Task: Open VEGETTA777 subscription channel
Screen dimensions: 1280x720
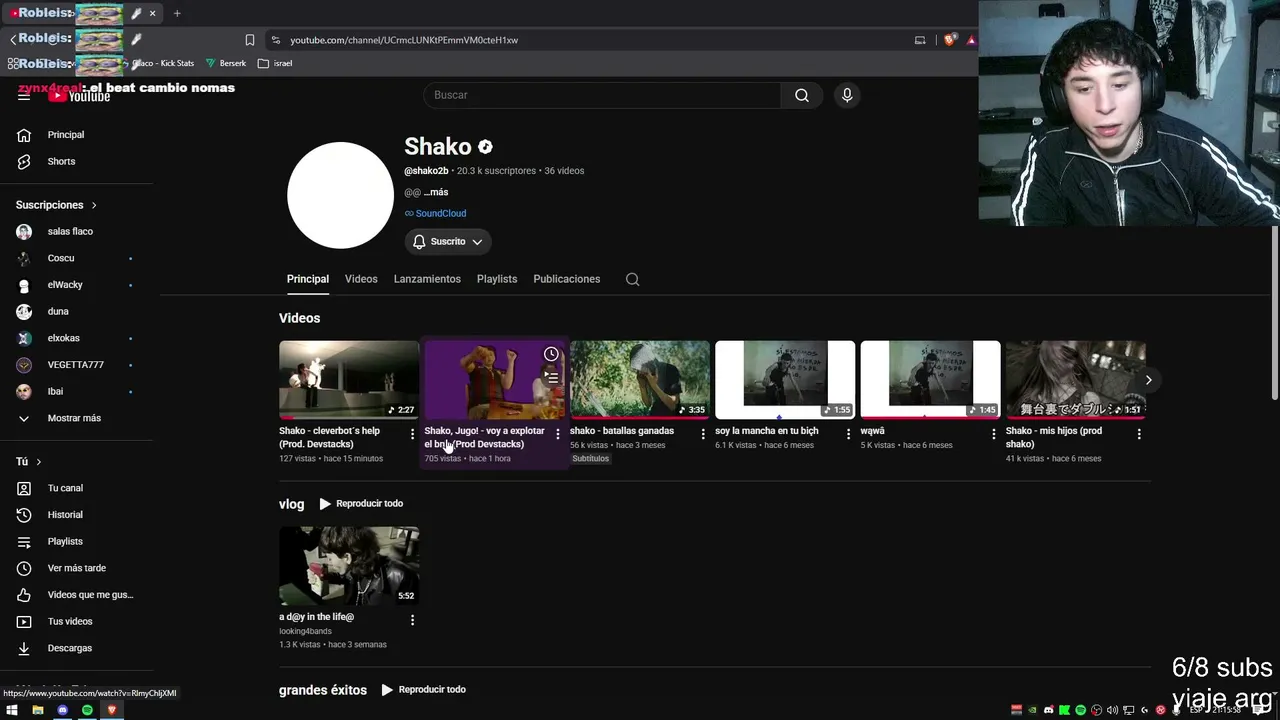Action: tap(77, 365)
